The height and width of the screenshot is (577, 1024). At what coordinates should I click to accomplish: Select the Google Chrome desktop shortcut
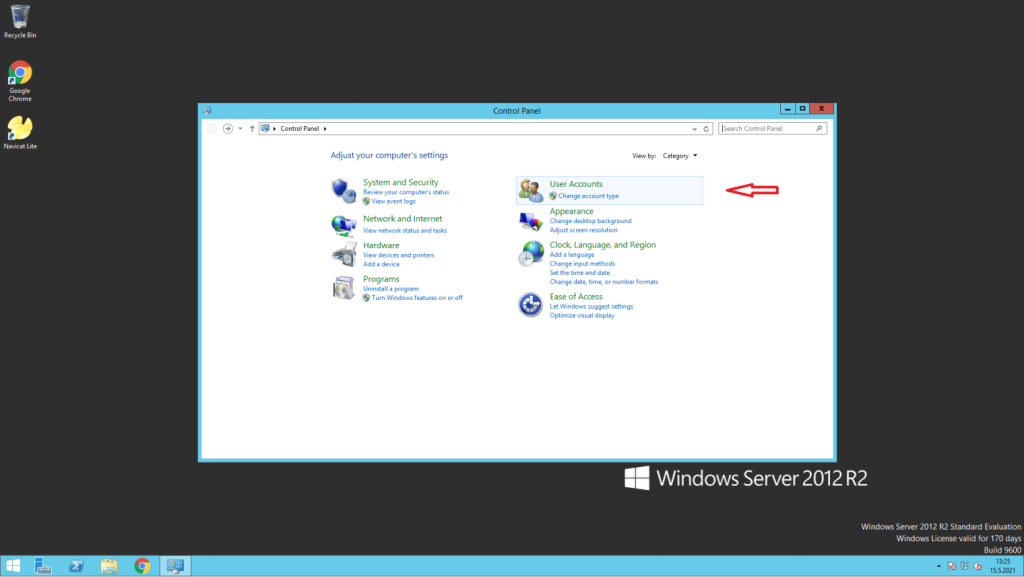point(20,81)
